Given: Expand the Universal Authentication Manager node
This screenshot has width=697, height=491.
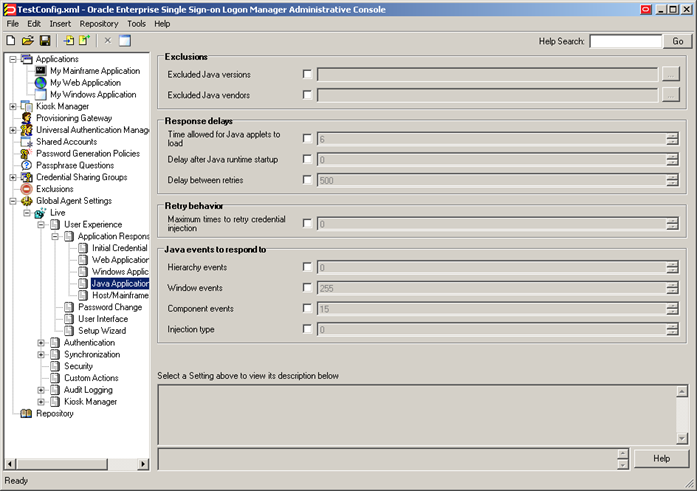Looking at the screenshot, I should pos(13,130).
